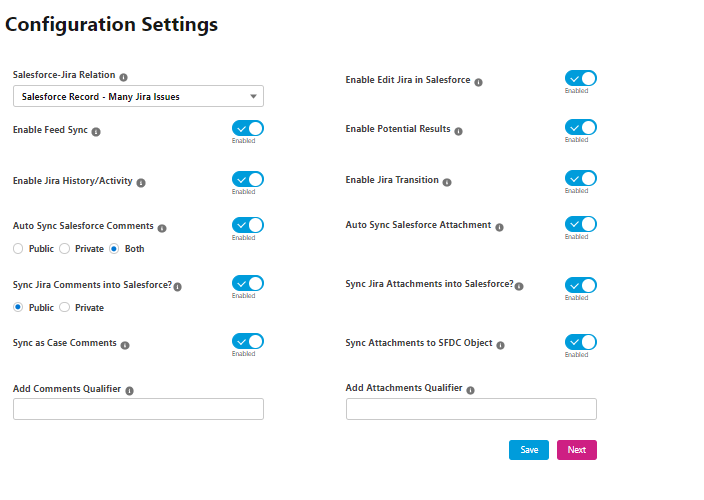704x500 pixels.
Task: Click info icon beside Add Comments Qualifier
Action: tap(130, 391)
